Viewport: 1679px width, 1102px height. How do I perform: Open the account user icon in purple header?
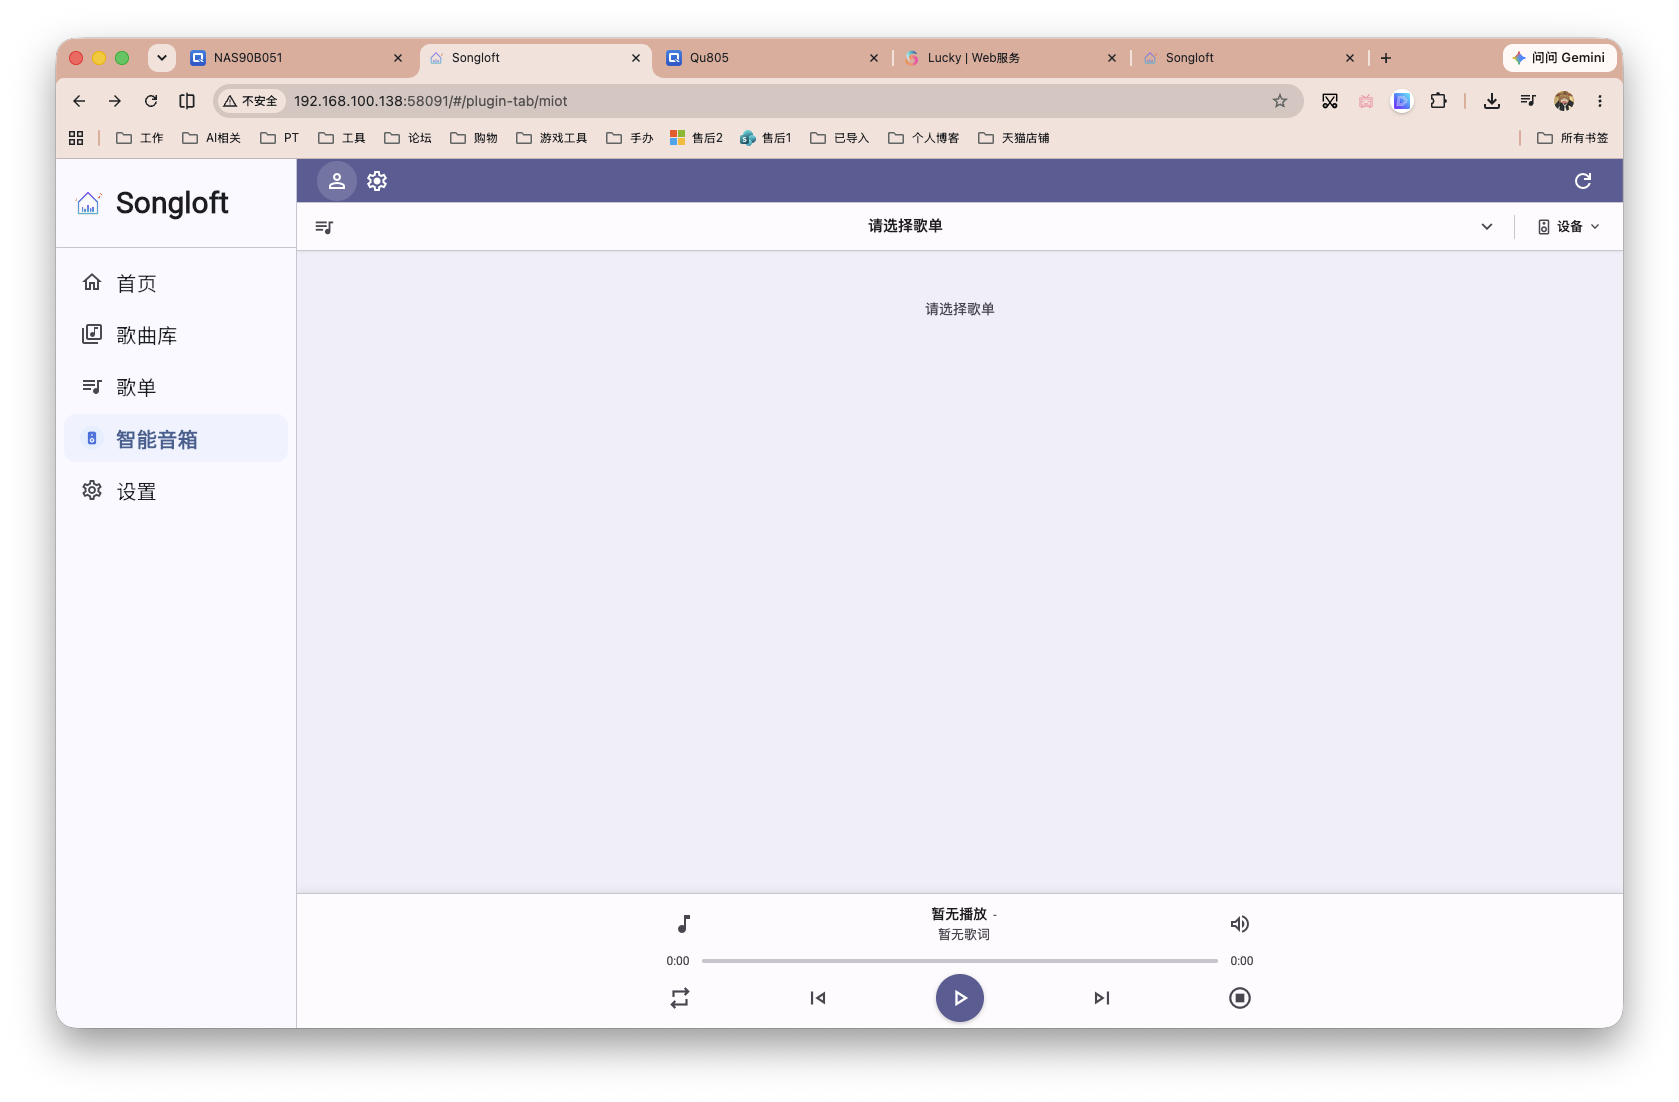tap(337, 181)
